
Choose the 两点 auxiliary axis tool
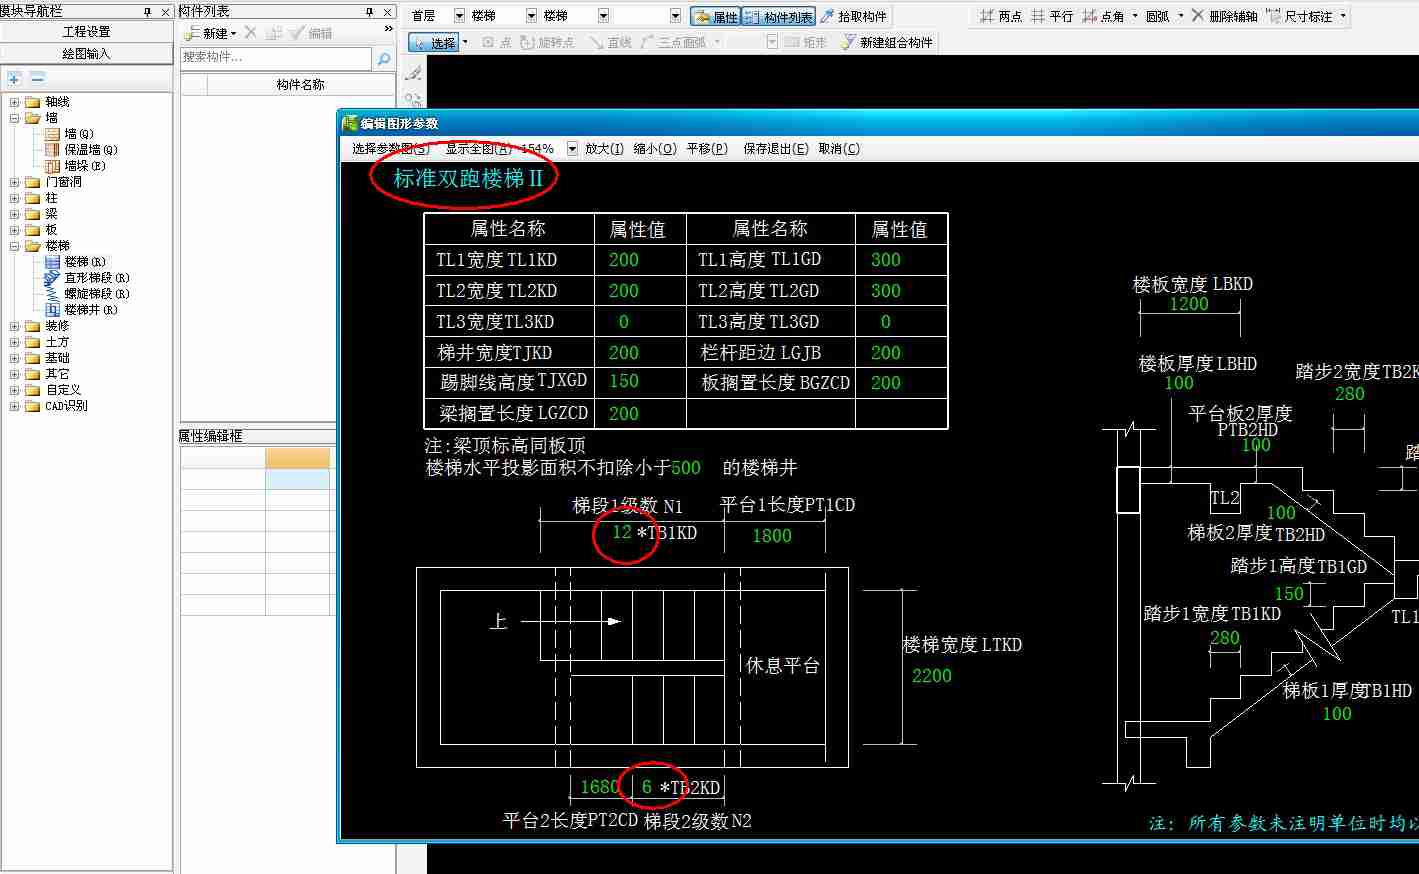click(x=1001, y=17)
